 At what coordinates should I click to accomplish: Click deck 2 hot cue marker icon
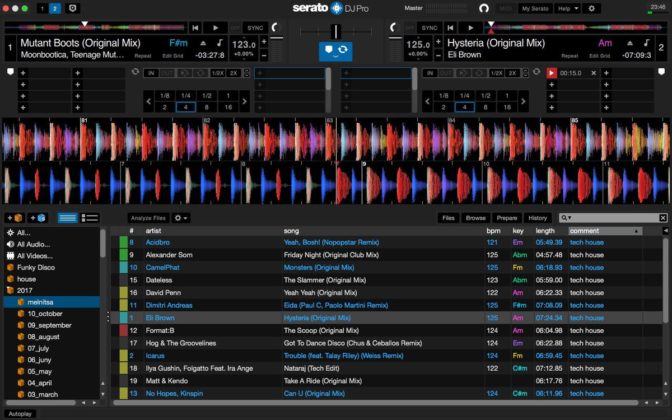661,72
